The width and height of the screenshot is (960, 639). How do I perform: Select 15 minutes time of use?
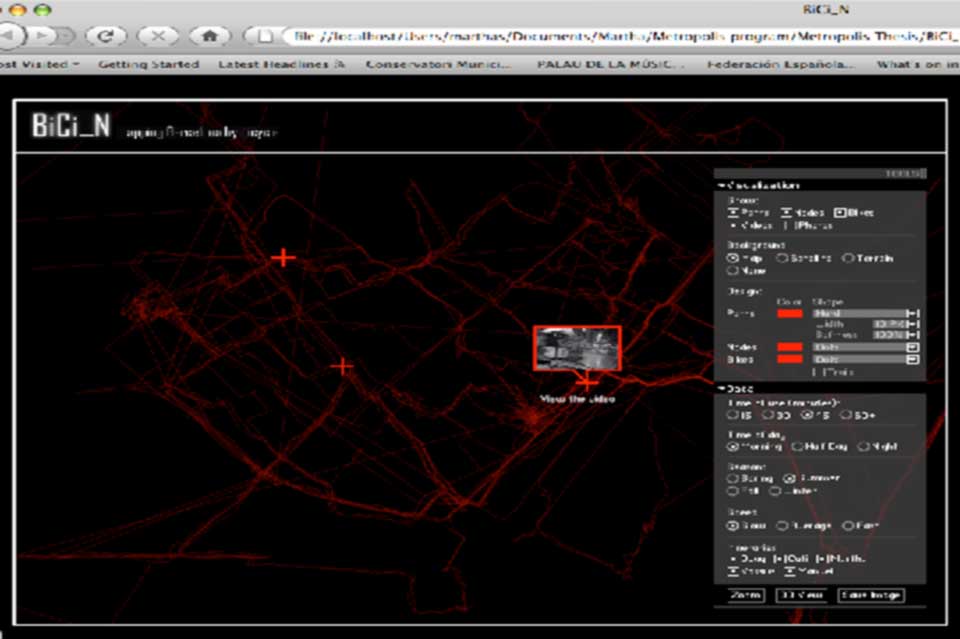pos(732,415)
